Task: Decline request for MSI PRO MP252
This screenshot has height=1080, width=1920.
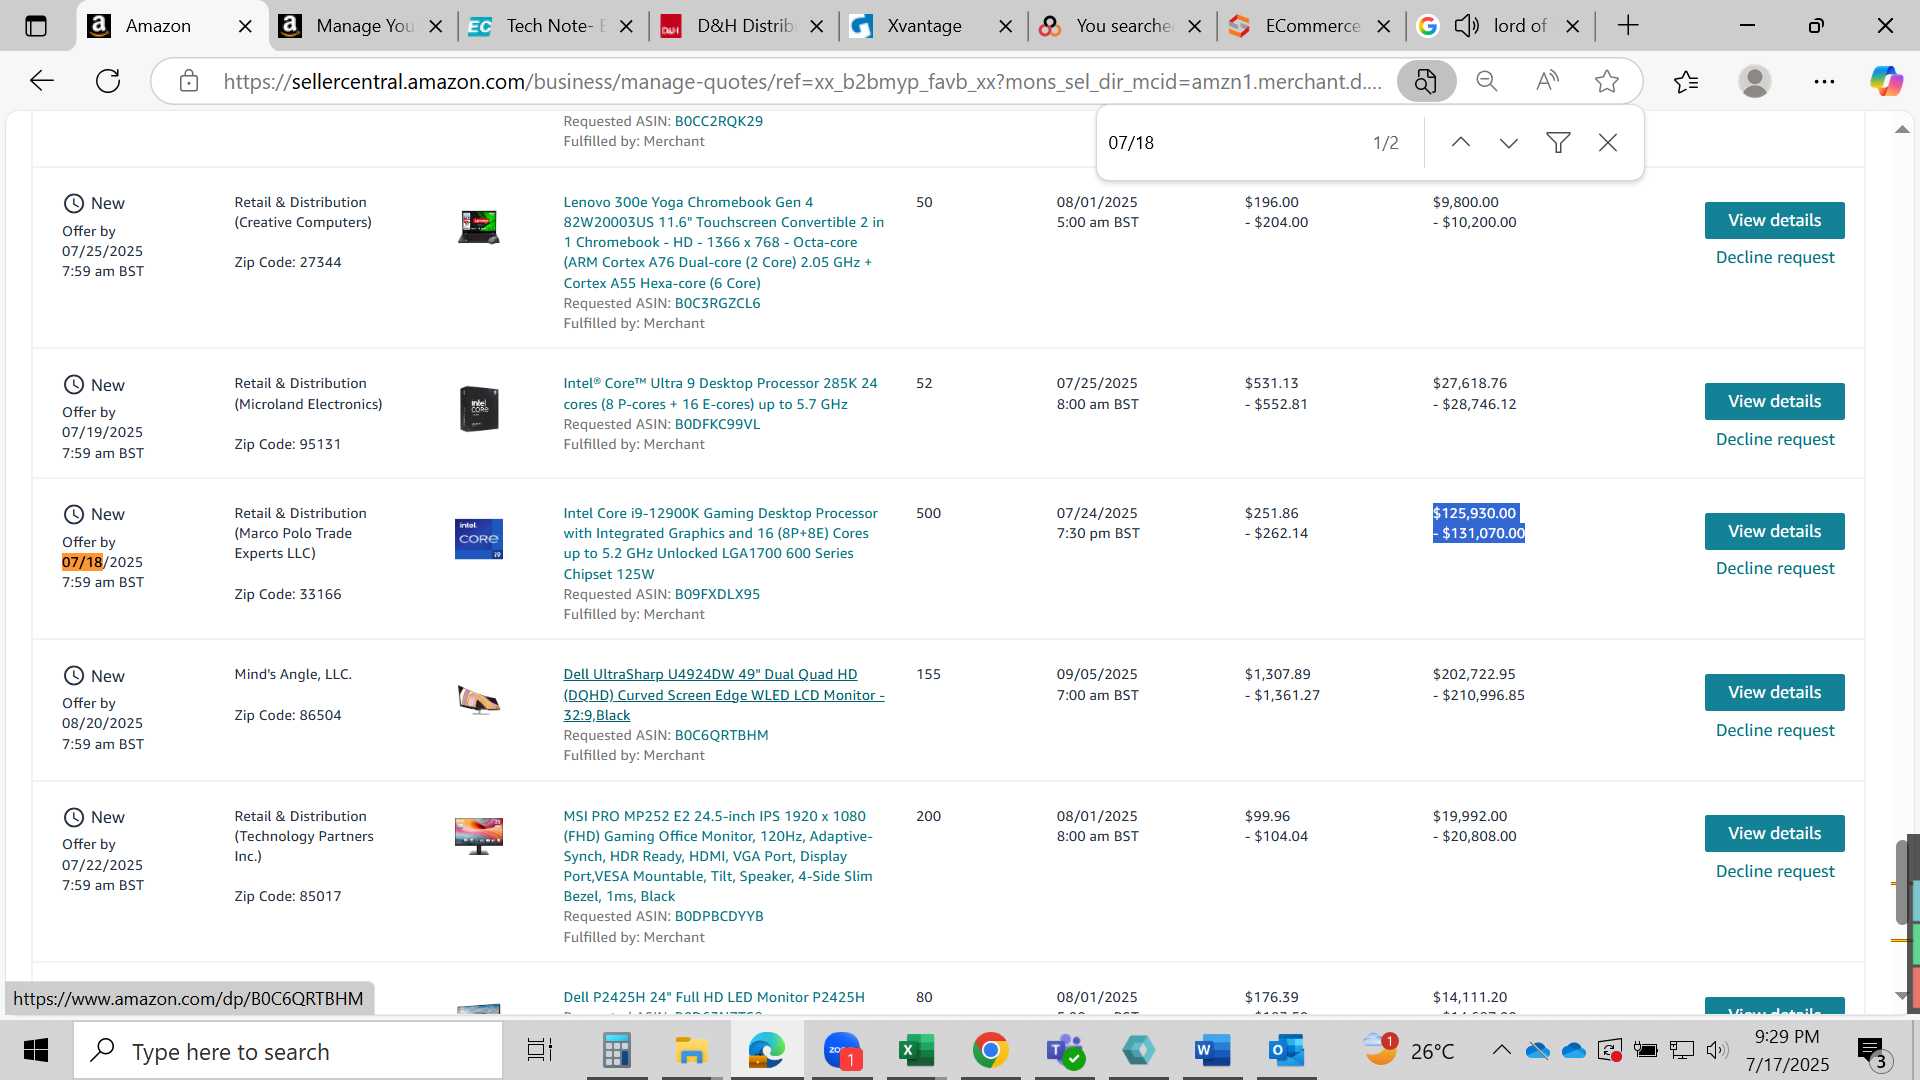Action: (1774, 872)
